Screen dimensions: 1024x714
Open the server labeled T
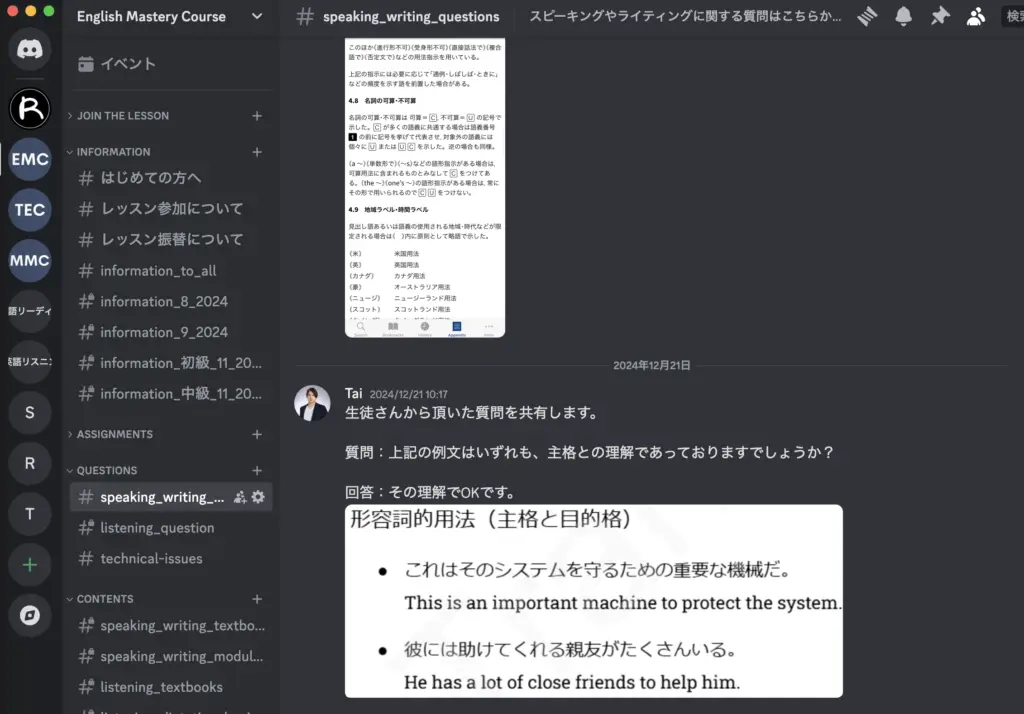tap(30, 514)
